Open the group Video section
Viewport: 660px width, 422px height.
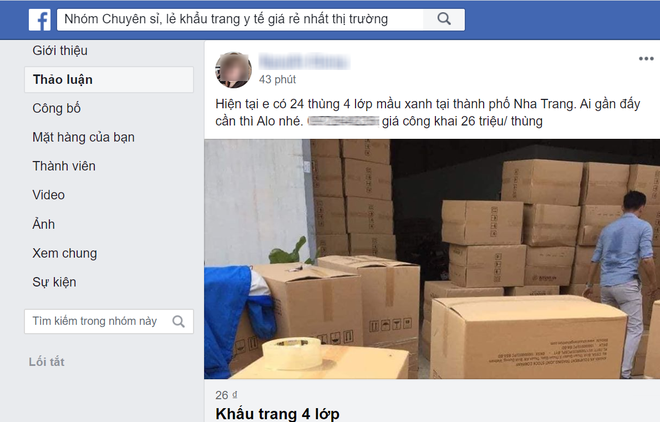(x=48, y=195)
